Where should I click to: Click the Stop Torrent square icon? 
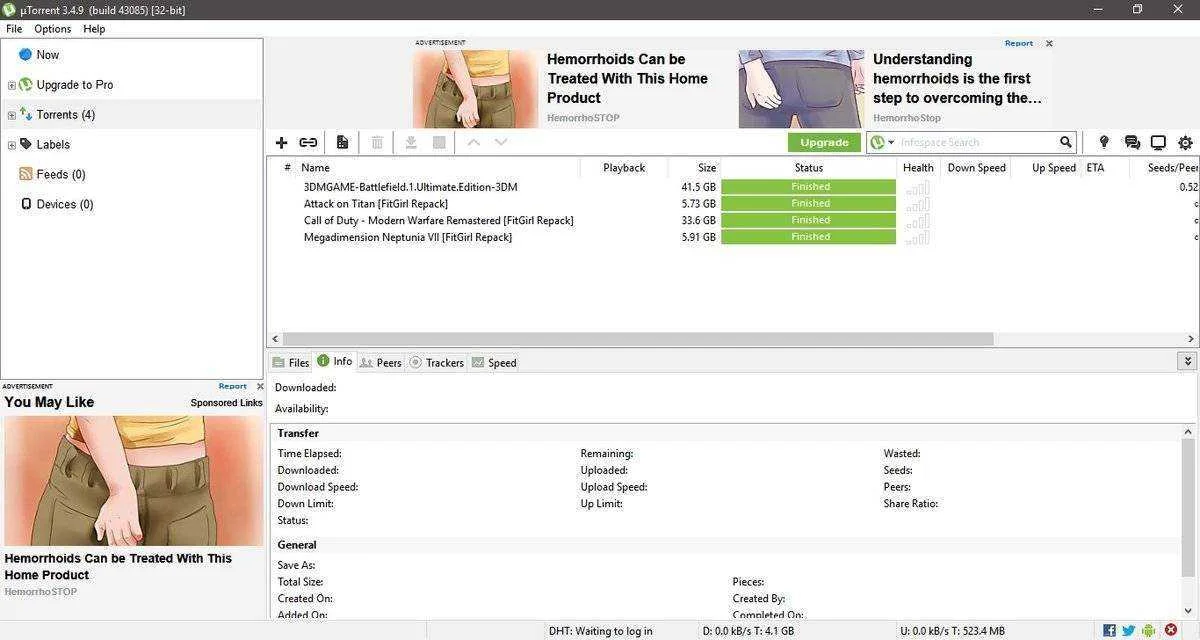click(439, 143)
